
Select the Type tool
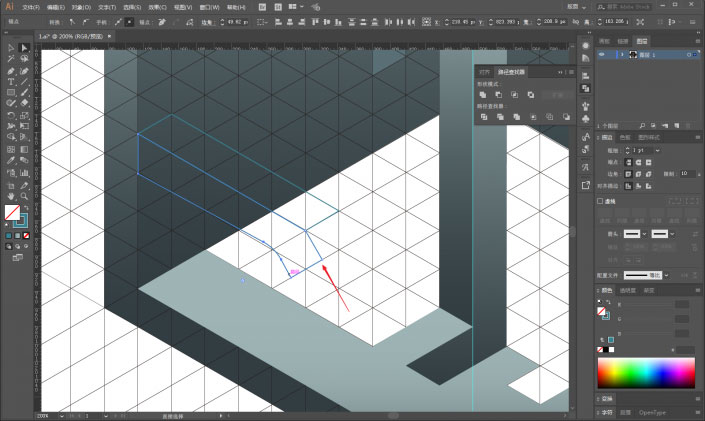(11, 82)
